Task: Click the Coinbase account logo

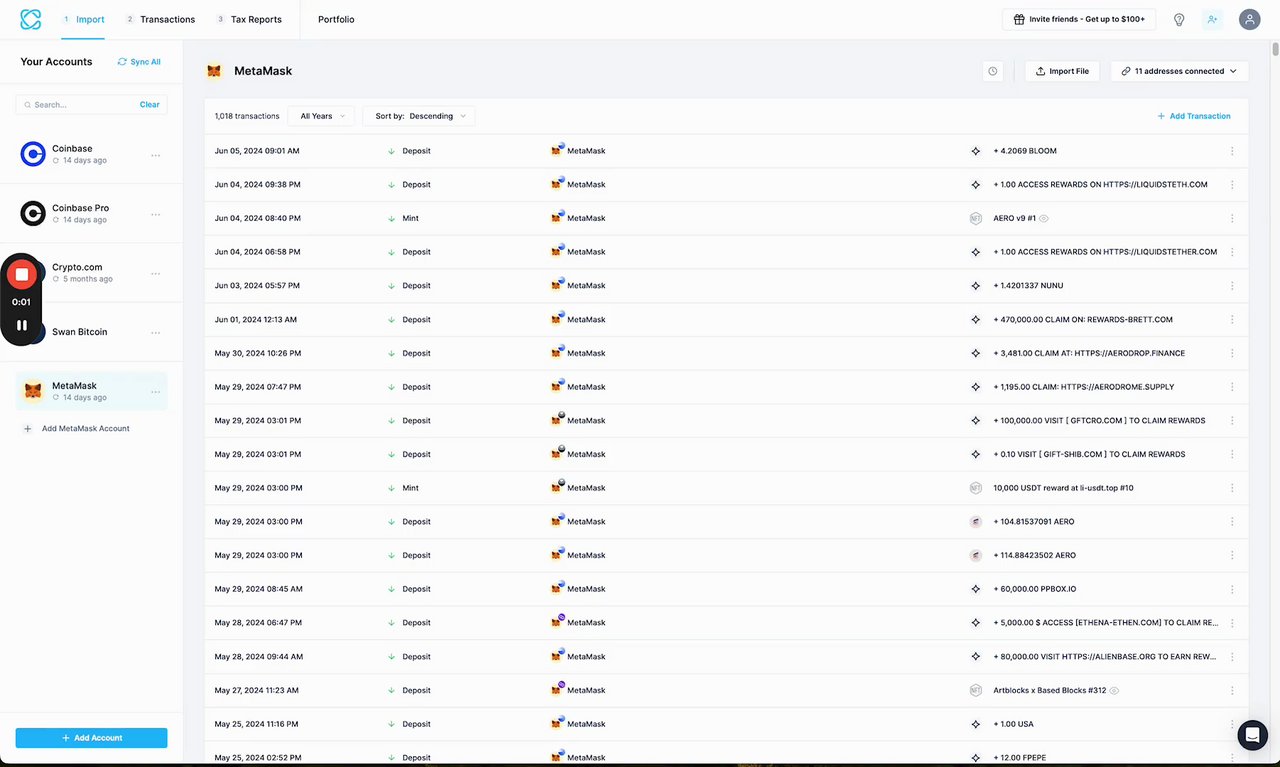Action: (x=33, y=154)
